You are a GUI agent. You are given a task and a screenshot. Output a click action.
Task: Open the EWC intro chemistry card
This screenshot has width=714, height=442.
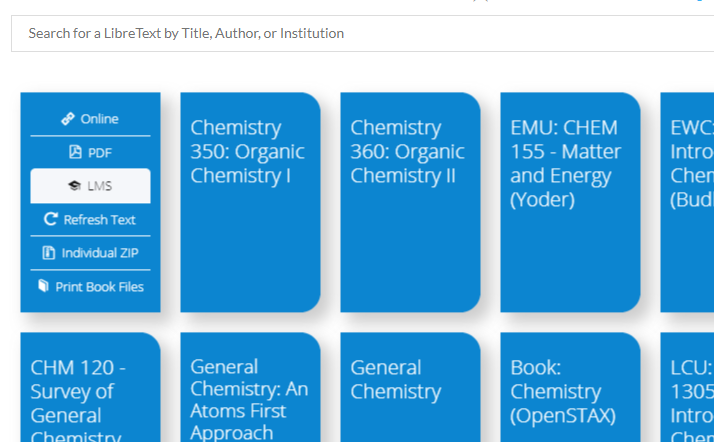pyautogui.click(x=690, y=202)
